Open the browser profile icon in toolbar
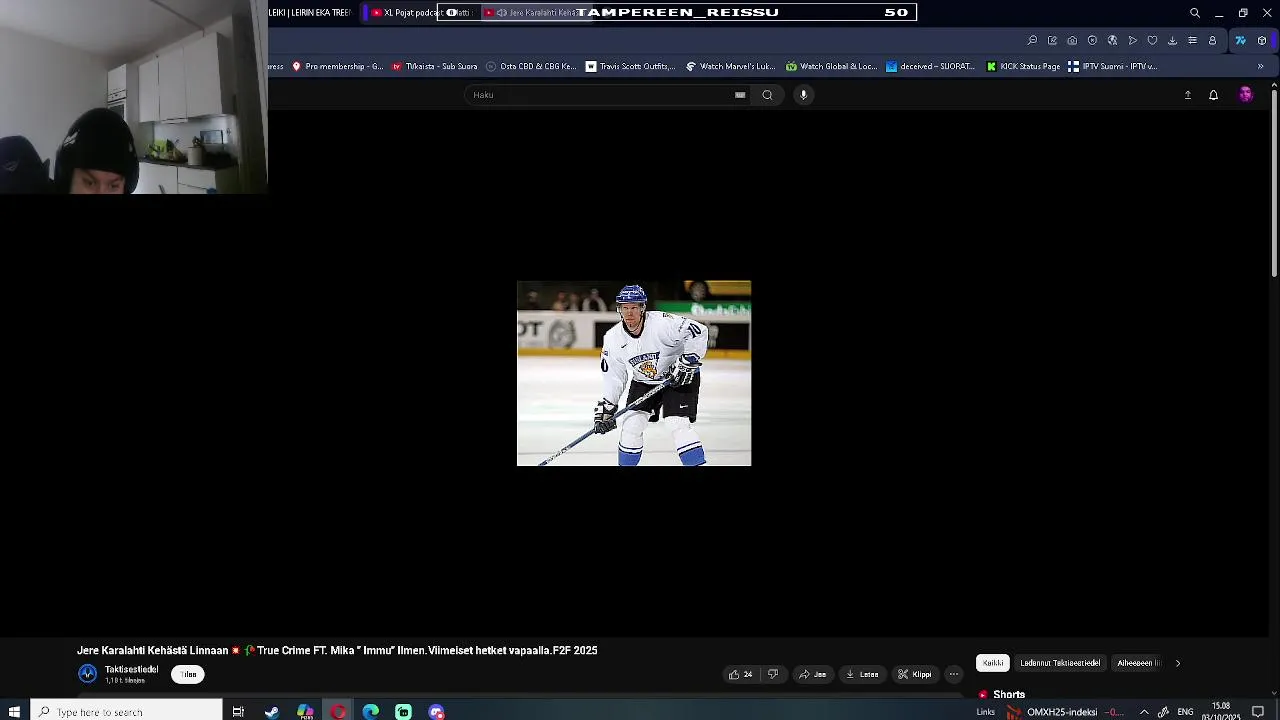 click(x=1212, y=41)
